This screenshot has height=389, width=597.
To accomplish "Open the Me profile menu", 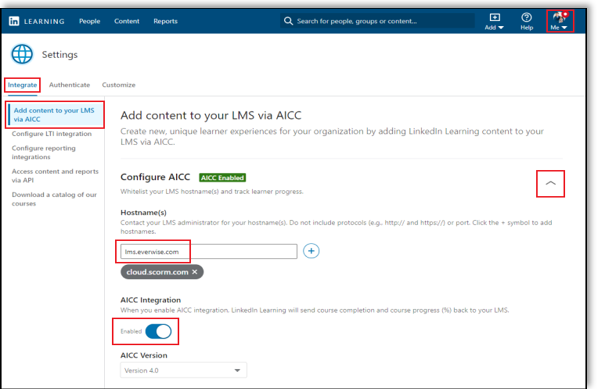I will tap(559, 21).
